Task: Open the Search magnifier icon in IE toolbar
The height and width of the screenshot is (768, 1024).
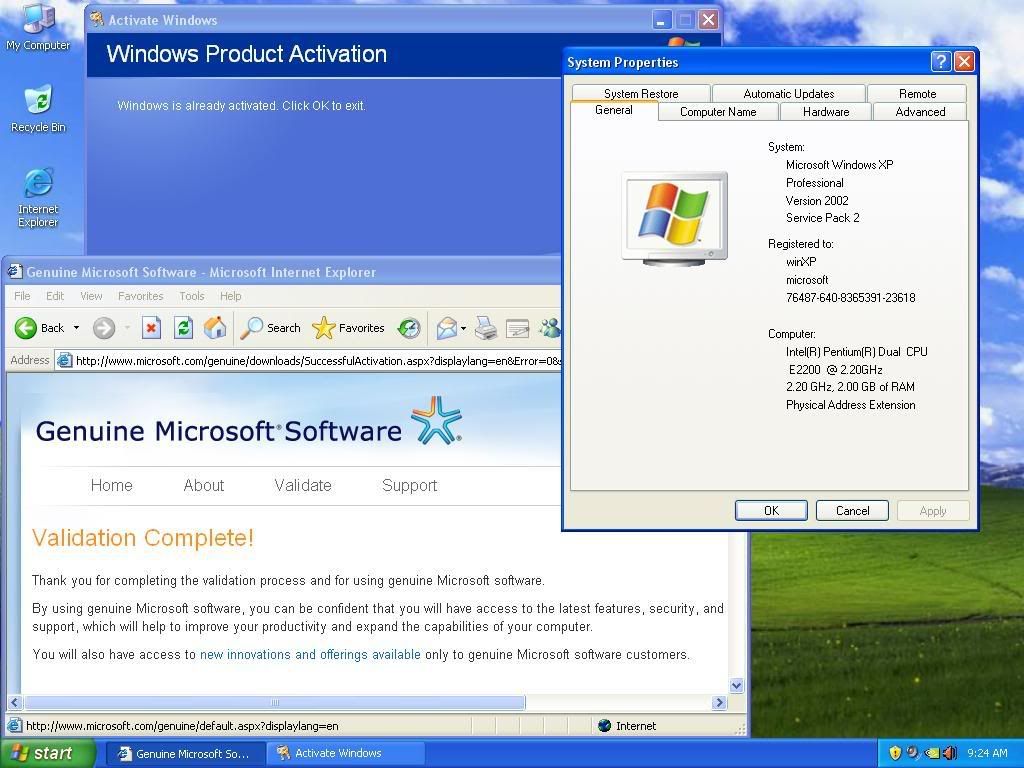Action: (x=251, y=328)
